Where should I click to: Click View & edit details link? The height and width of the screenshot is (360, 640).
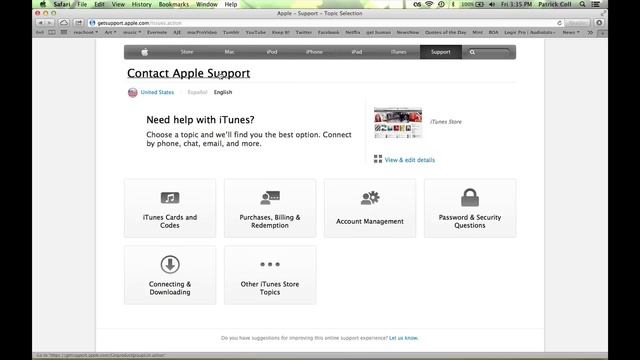point(410,160)
